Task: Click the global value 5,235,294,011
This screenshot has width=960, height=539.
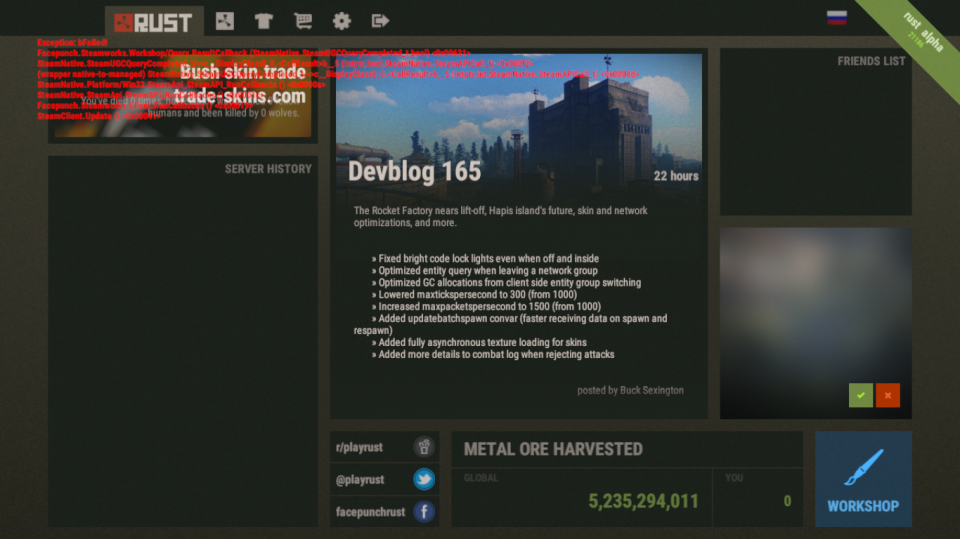Action: coord(643,501)
